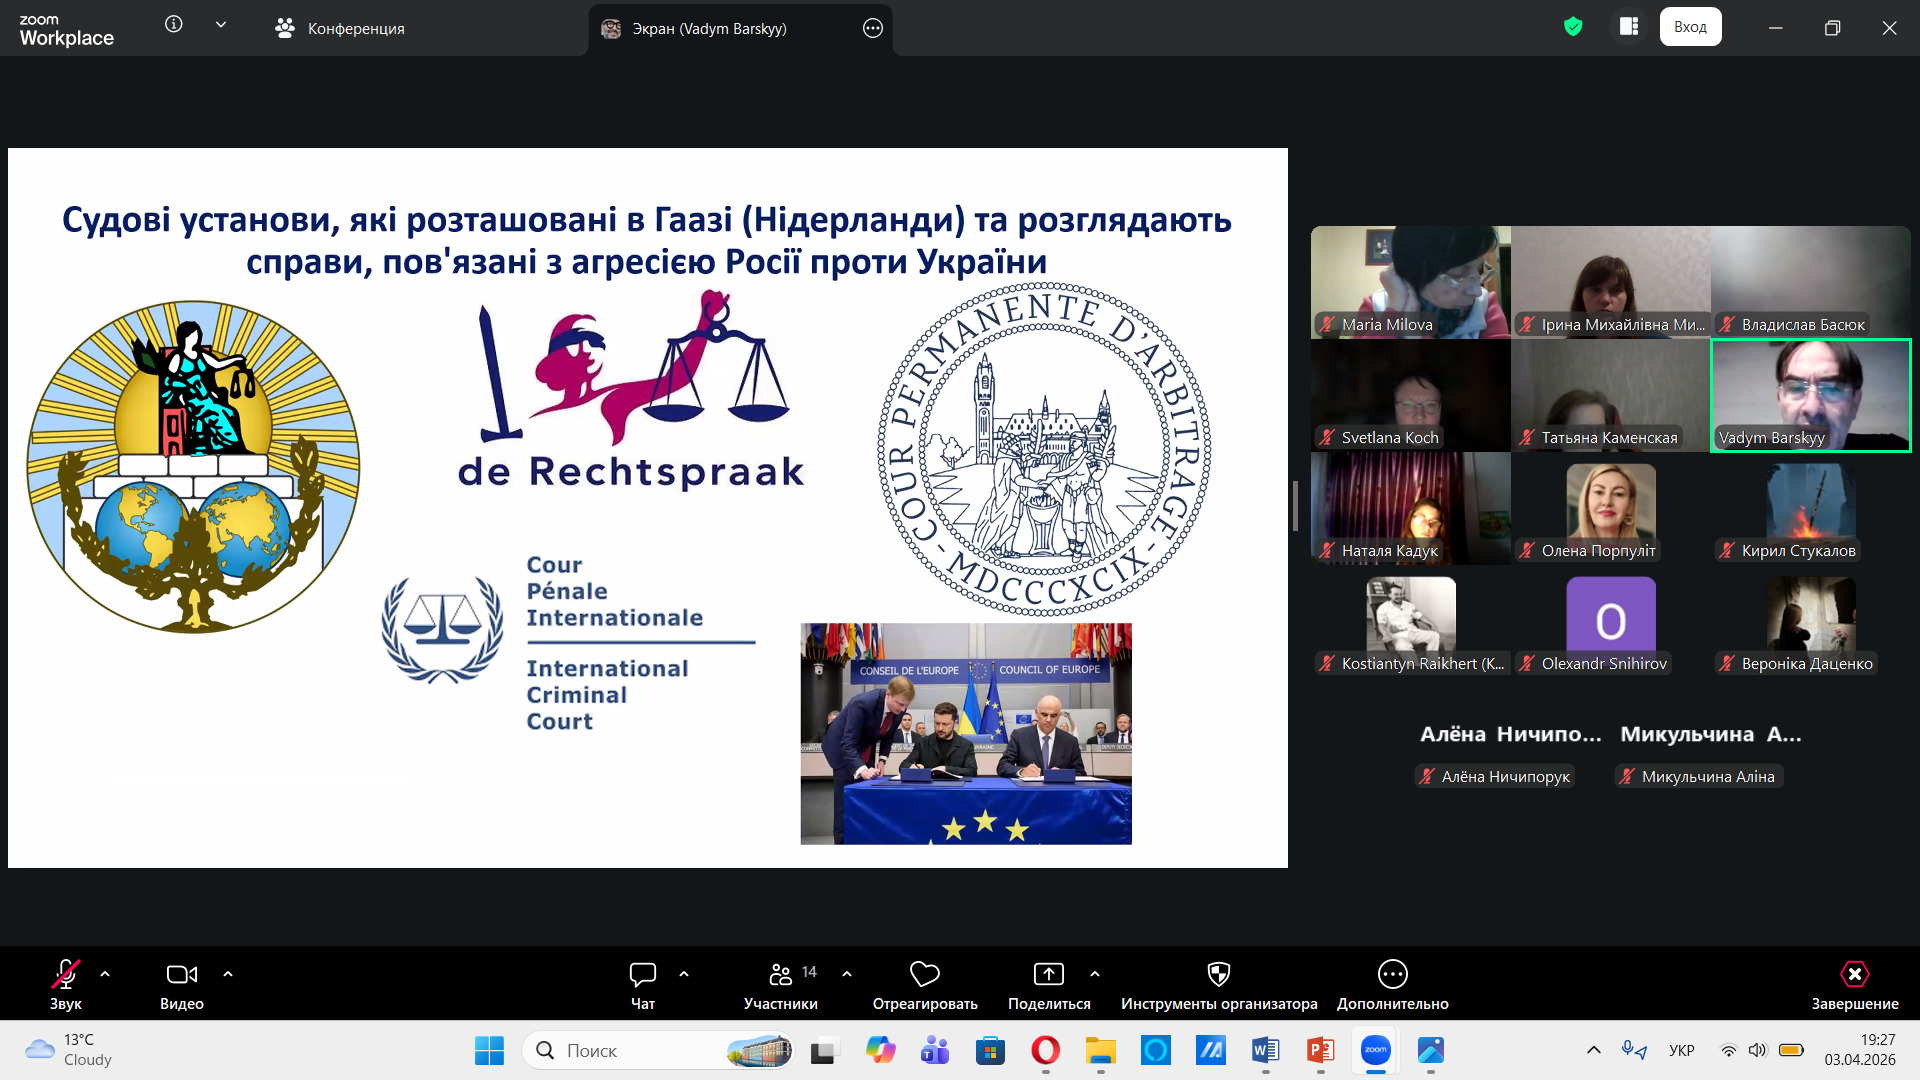Click the Вход sign-in button
Screen dimensions: 1920x1080
(x=1691, y=27)
